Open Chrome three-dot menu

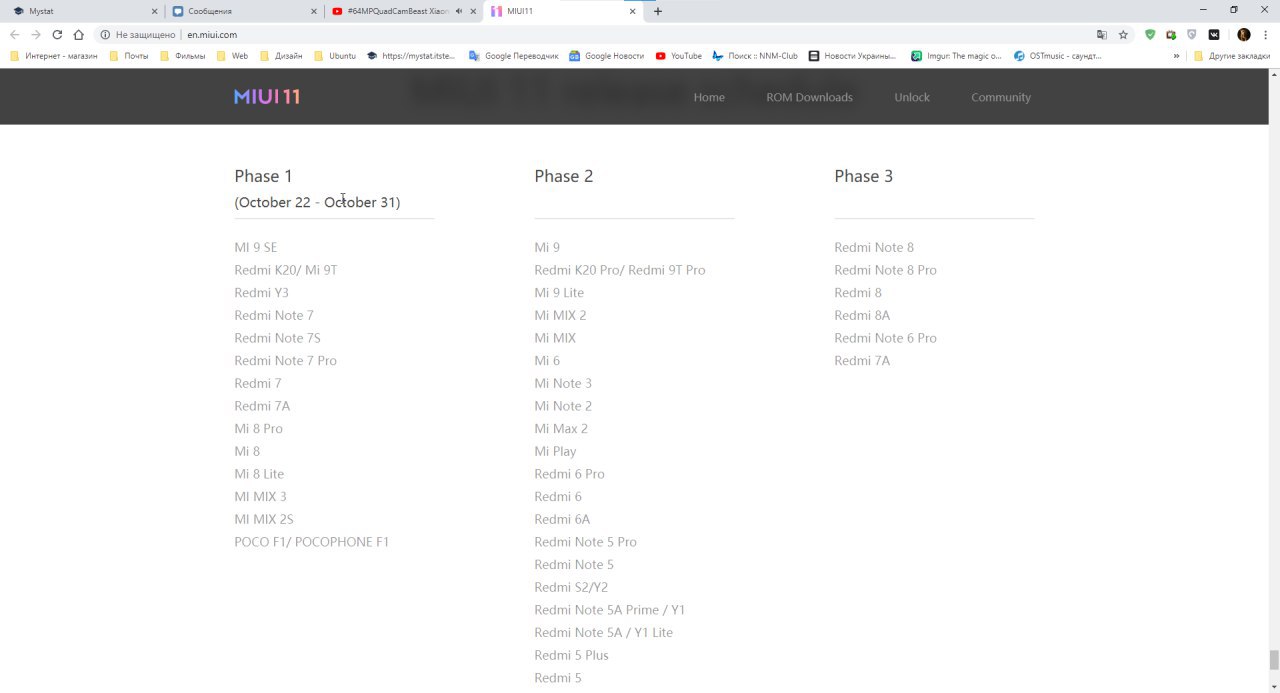pos(1266,34)
